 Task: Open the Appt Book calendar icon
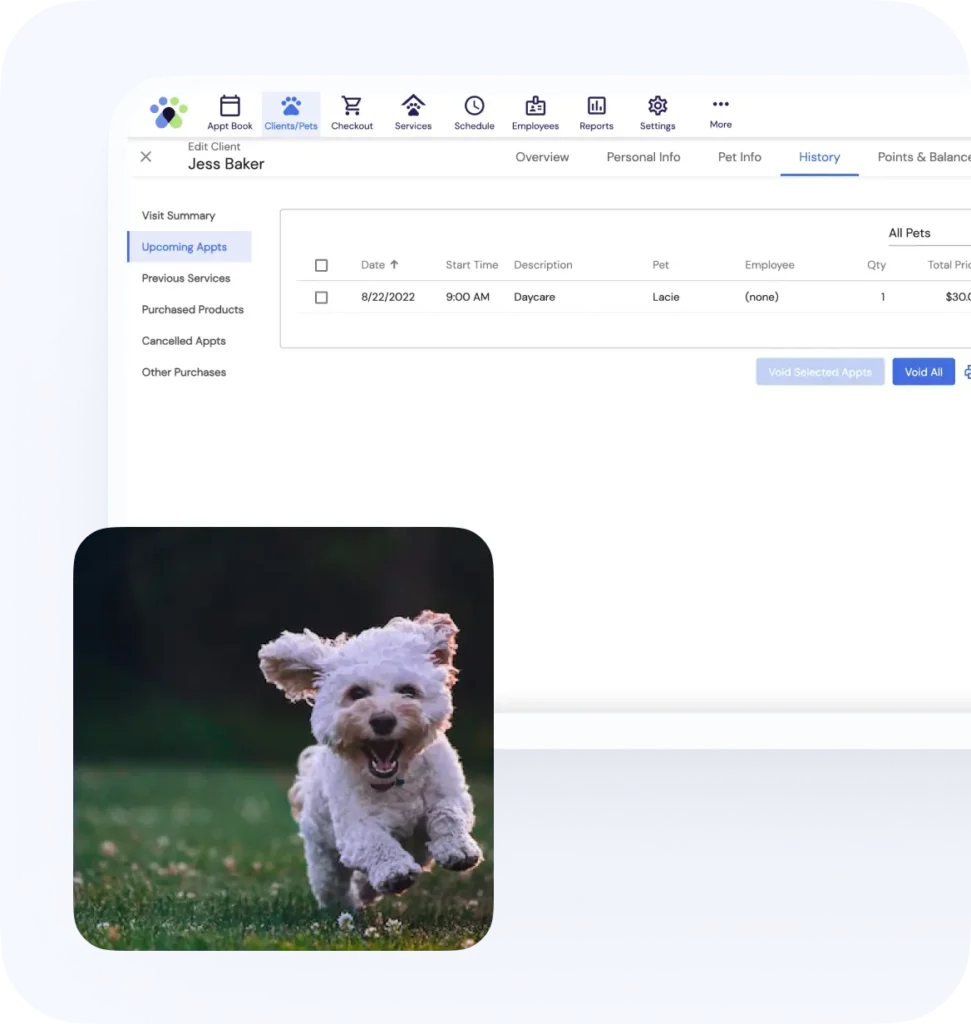click(230, 106)
